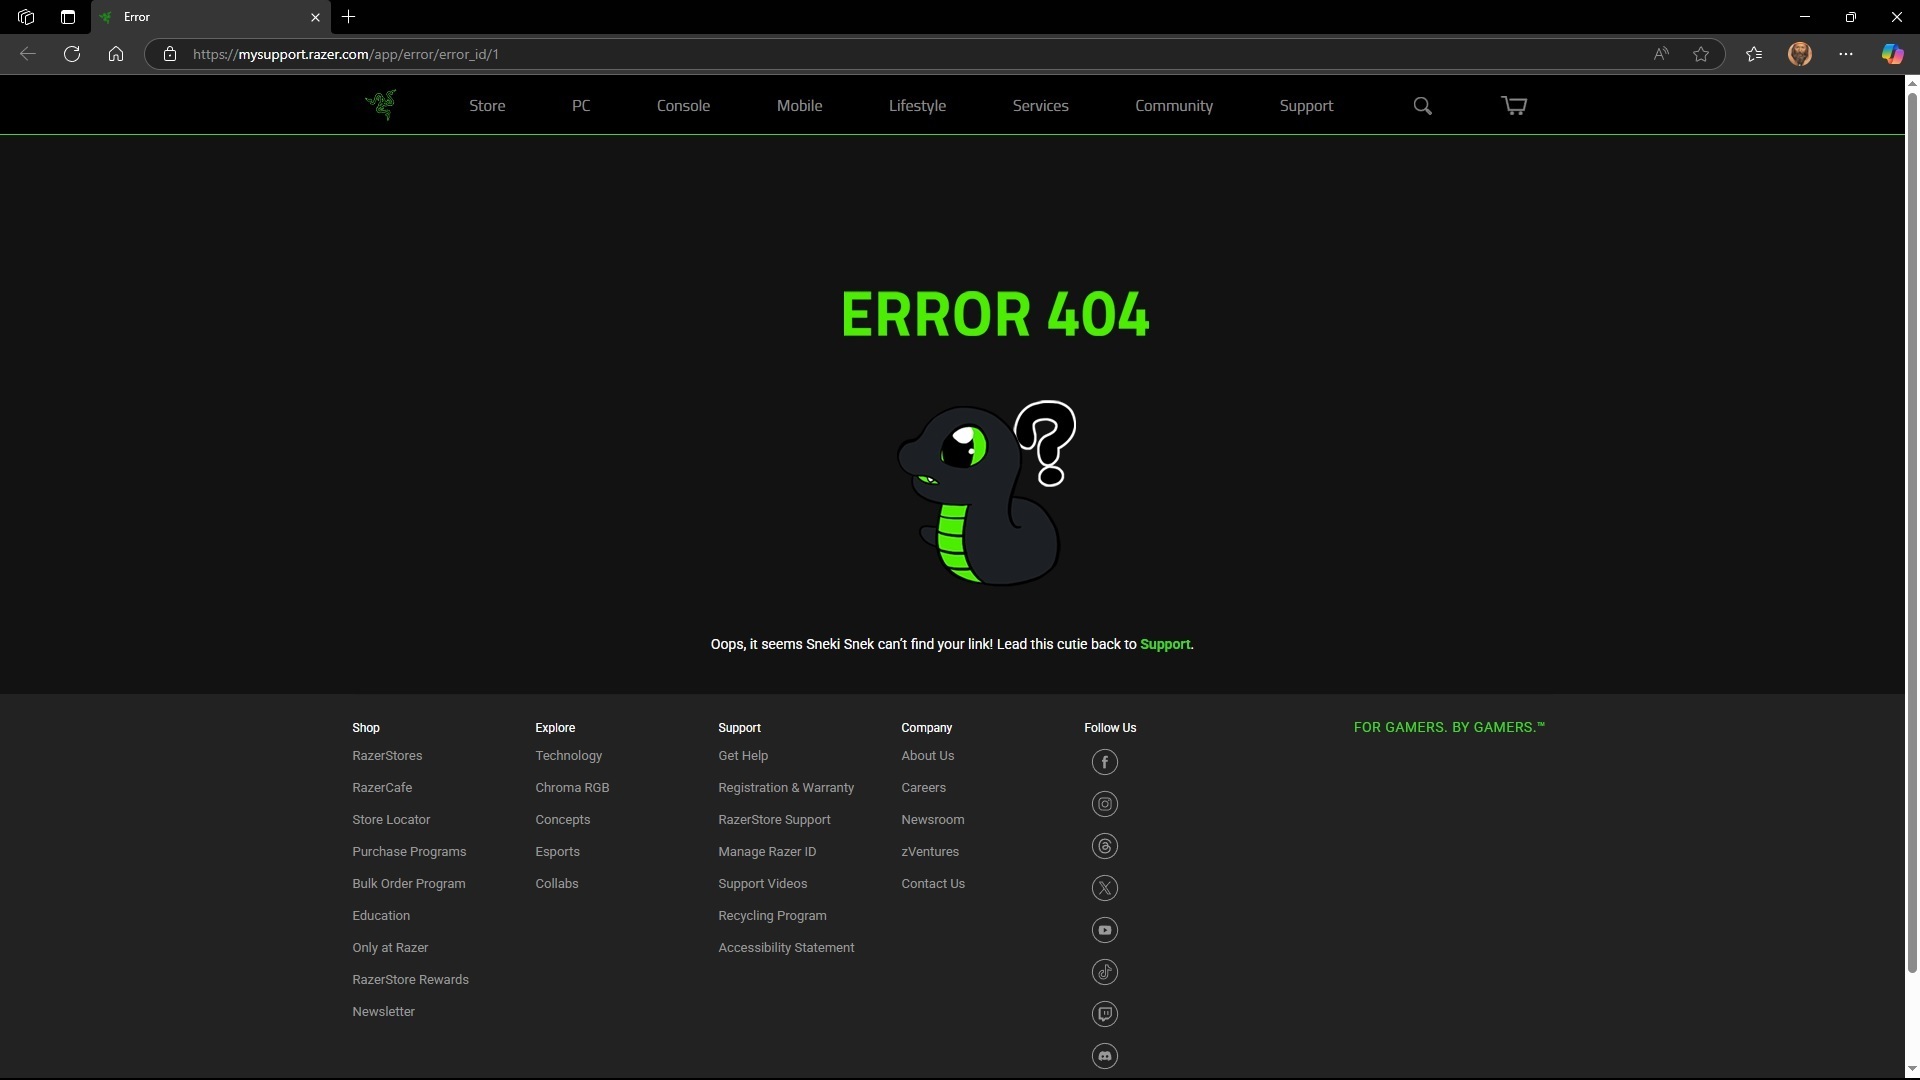This screenshot has width=1920, height=1080.
Task: Open Registration & Warranty link
Action: (786, 788)
